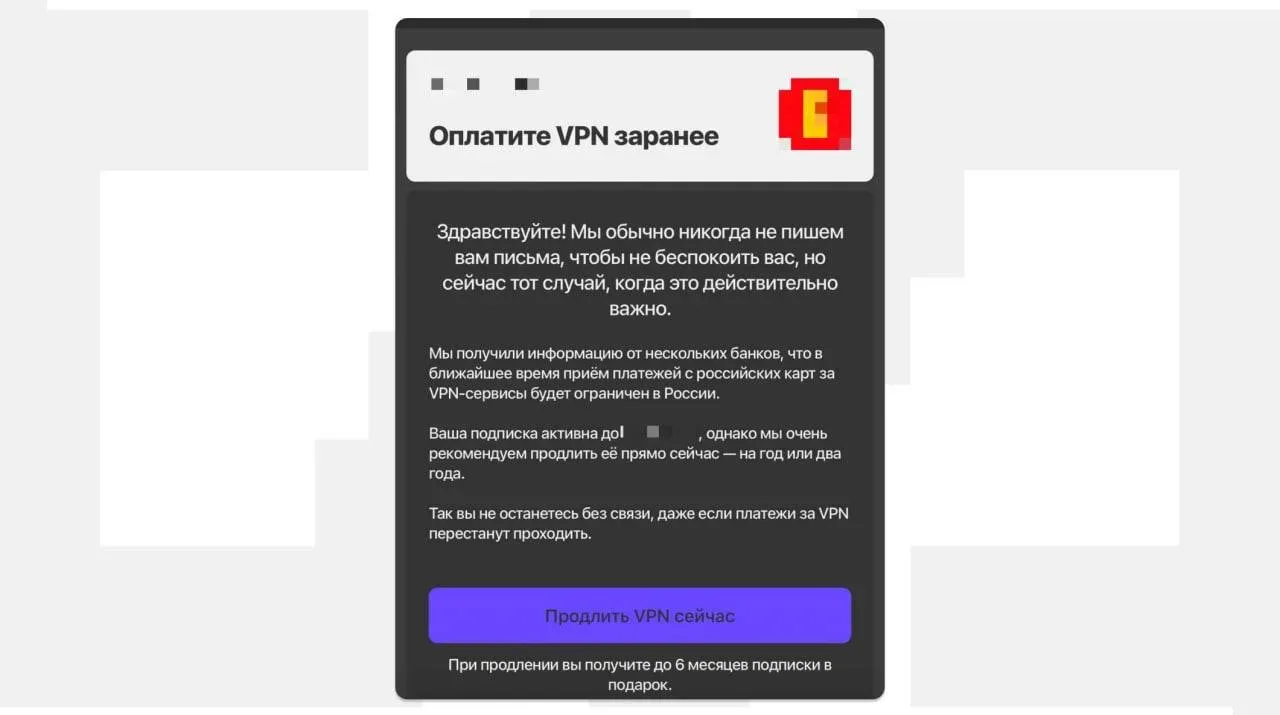Click the "Так вы не останетесь без связи" paragraph
Image resolution: width=1280 pixels, height=715 pixels.
click(639, 524)
